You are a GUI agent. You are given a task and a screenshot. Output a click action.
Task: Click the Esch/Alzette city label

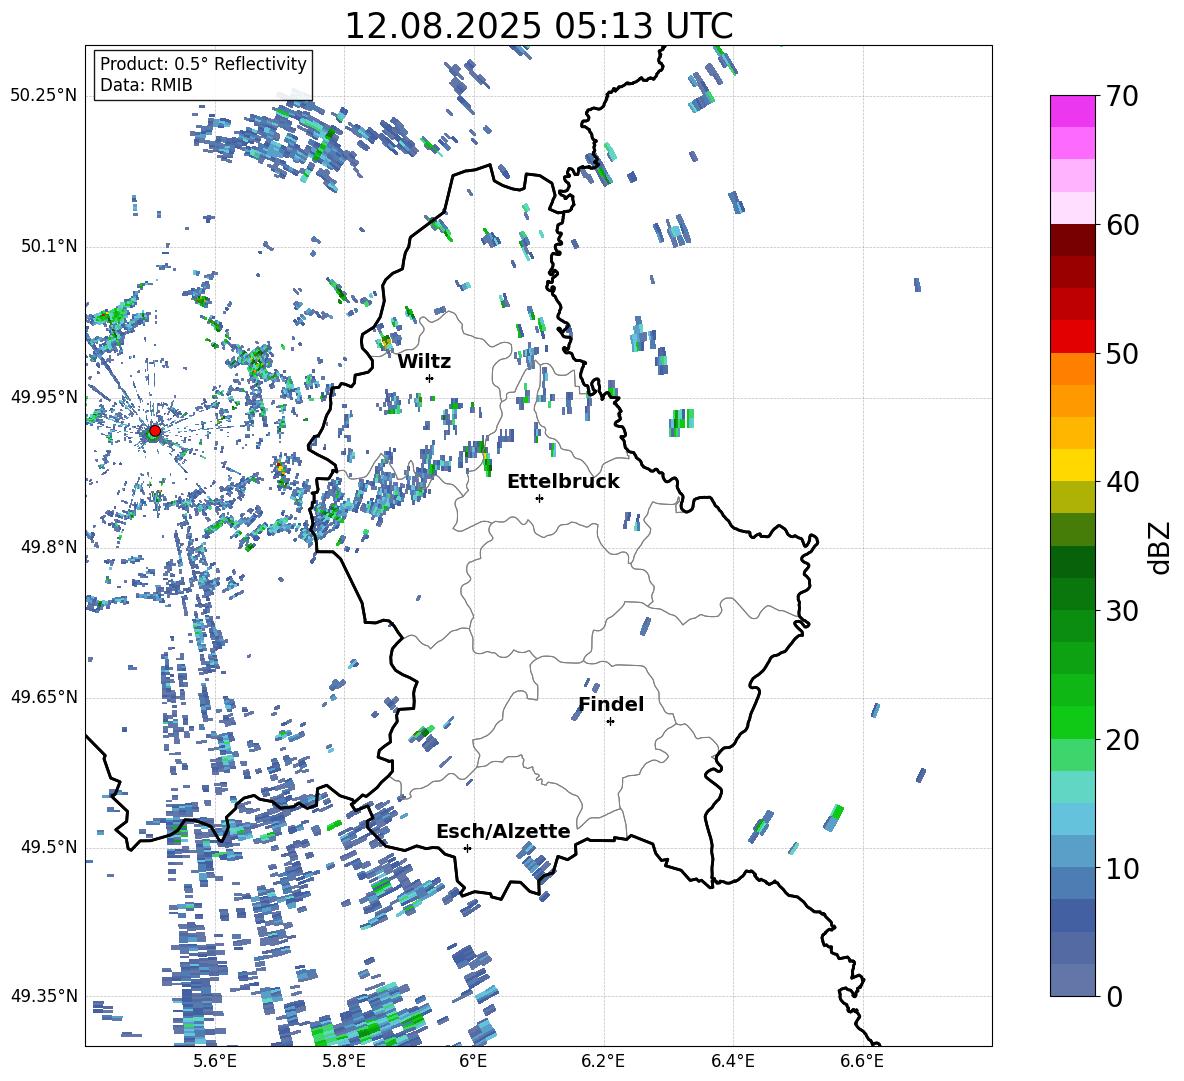(503, 832)
